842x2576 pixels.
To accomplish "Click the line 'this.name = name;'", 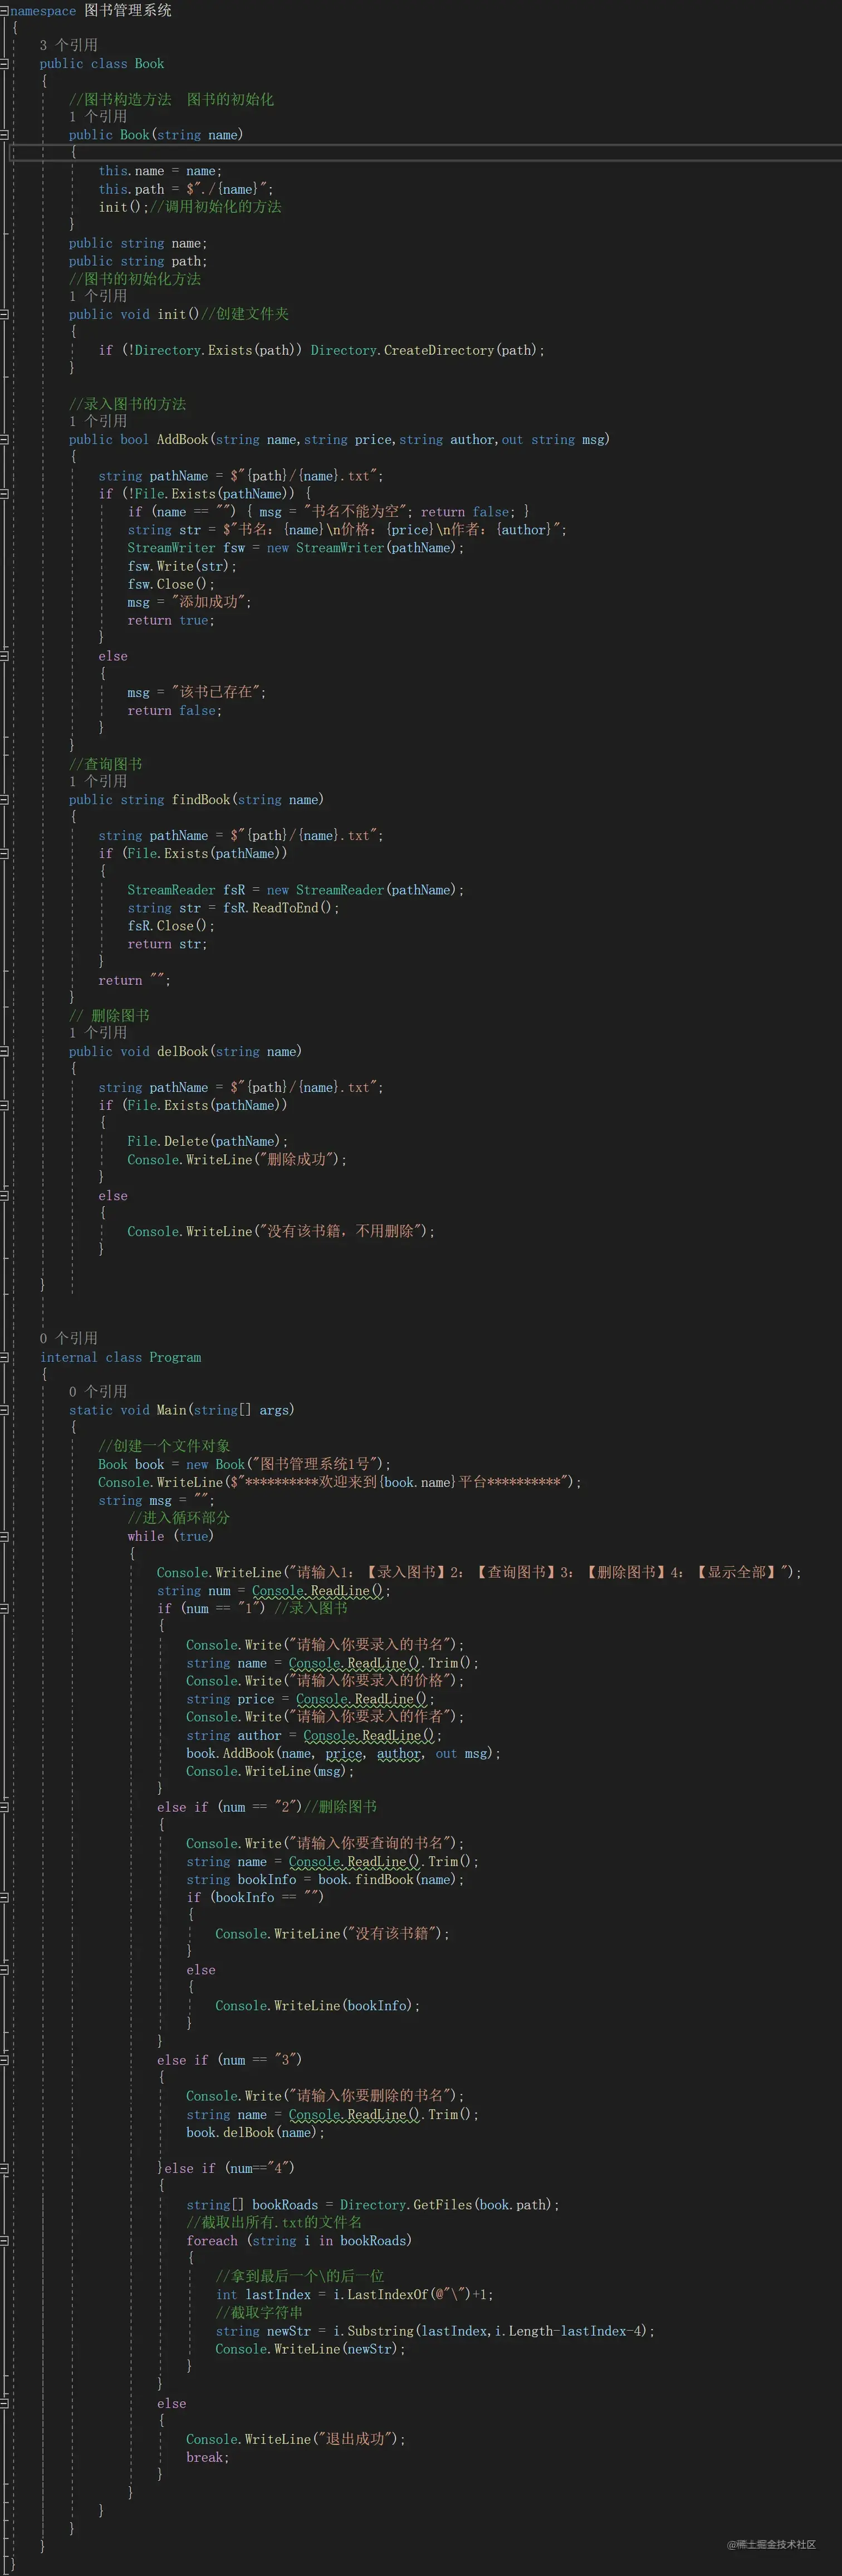I will point(160,171).
